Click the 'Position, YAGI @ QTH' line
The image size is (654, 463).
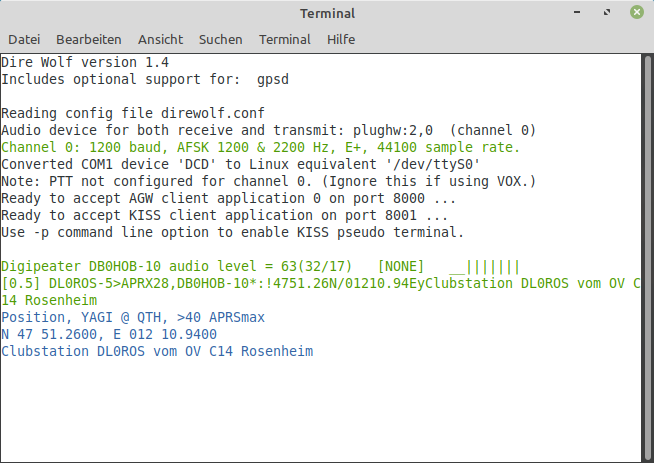tap(133, 318)
